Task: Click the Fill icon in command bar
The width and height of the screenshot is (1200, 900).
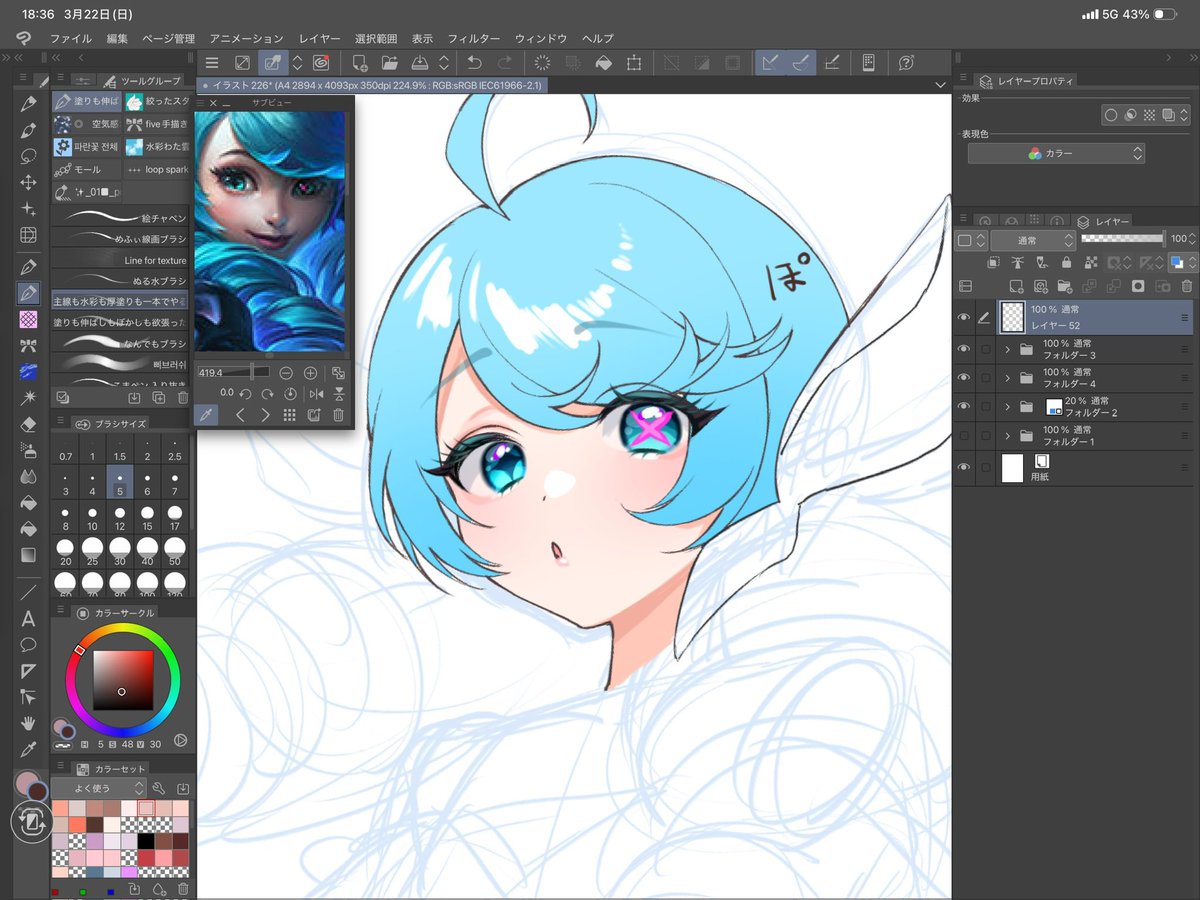Action: coord(603,63)
